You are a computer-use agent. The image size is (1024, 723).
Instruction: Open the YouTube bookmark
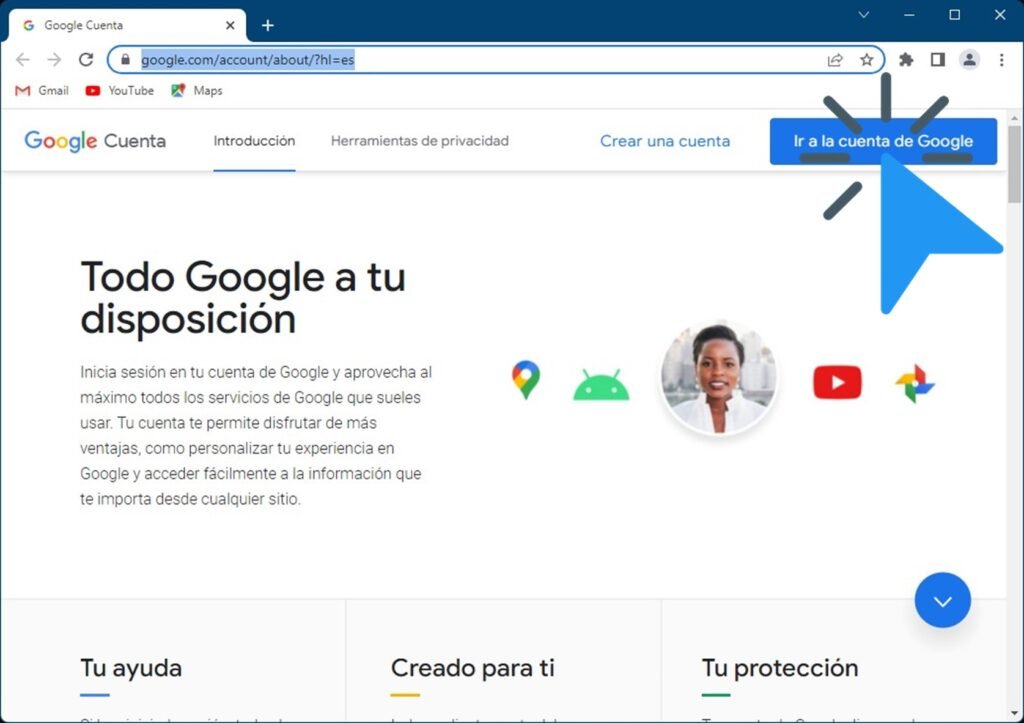click(x=120, y=91)
